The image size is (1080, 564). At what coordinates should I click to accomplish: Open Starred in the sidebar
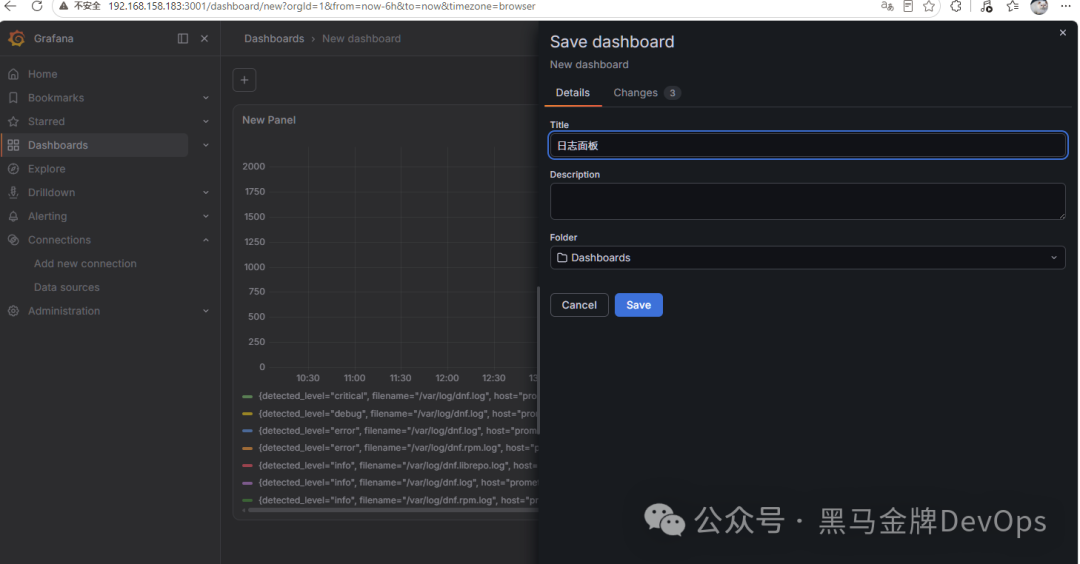[46, 121]
